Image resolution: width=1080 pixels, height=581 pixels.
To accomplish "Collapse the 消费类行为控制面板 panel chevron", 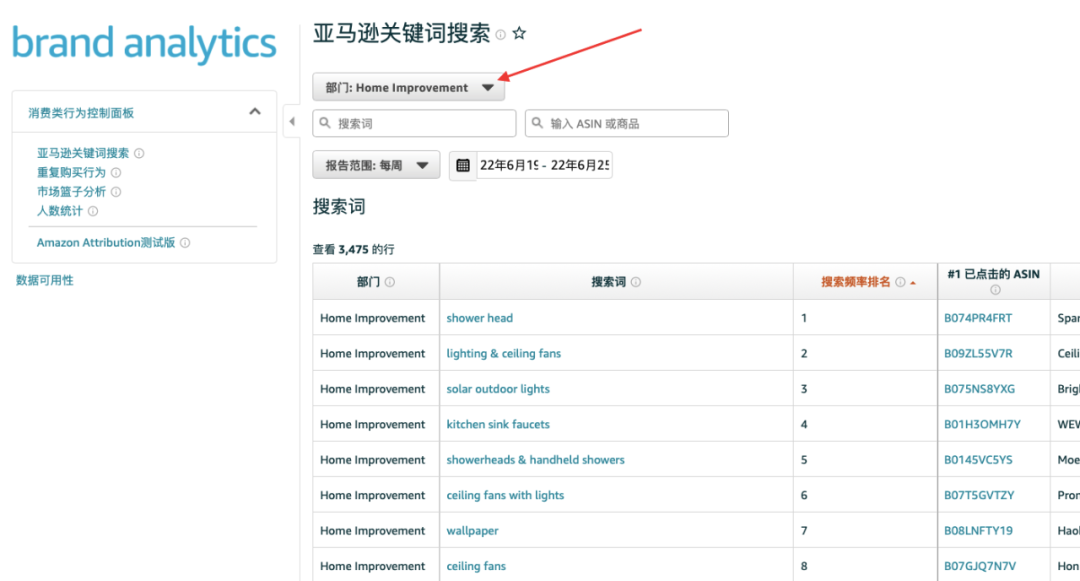I will click(255, 112).
